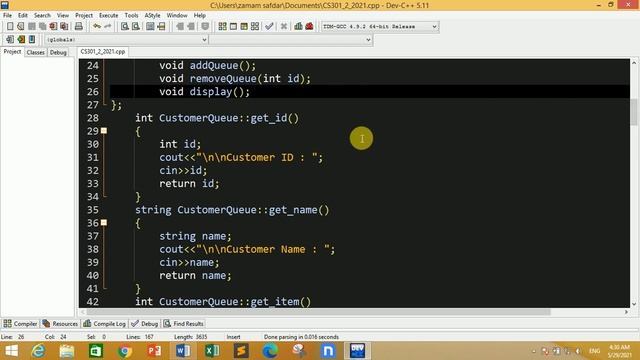Collapse the code fold at line 36
This screenshot has height=360, width=640.
tap(104, 223)
